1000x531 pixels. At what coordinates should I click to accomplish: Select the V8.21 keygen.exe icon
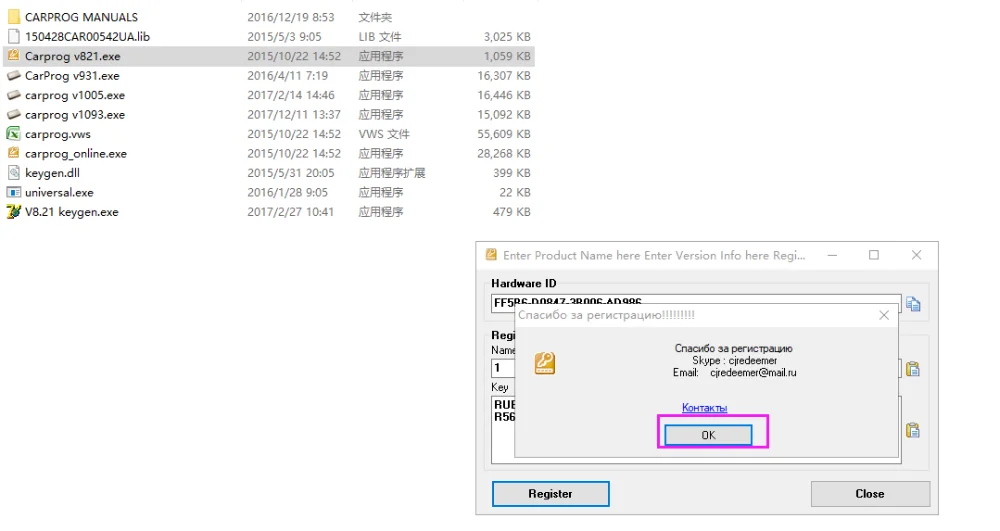(x=13, y=212)
